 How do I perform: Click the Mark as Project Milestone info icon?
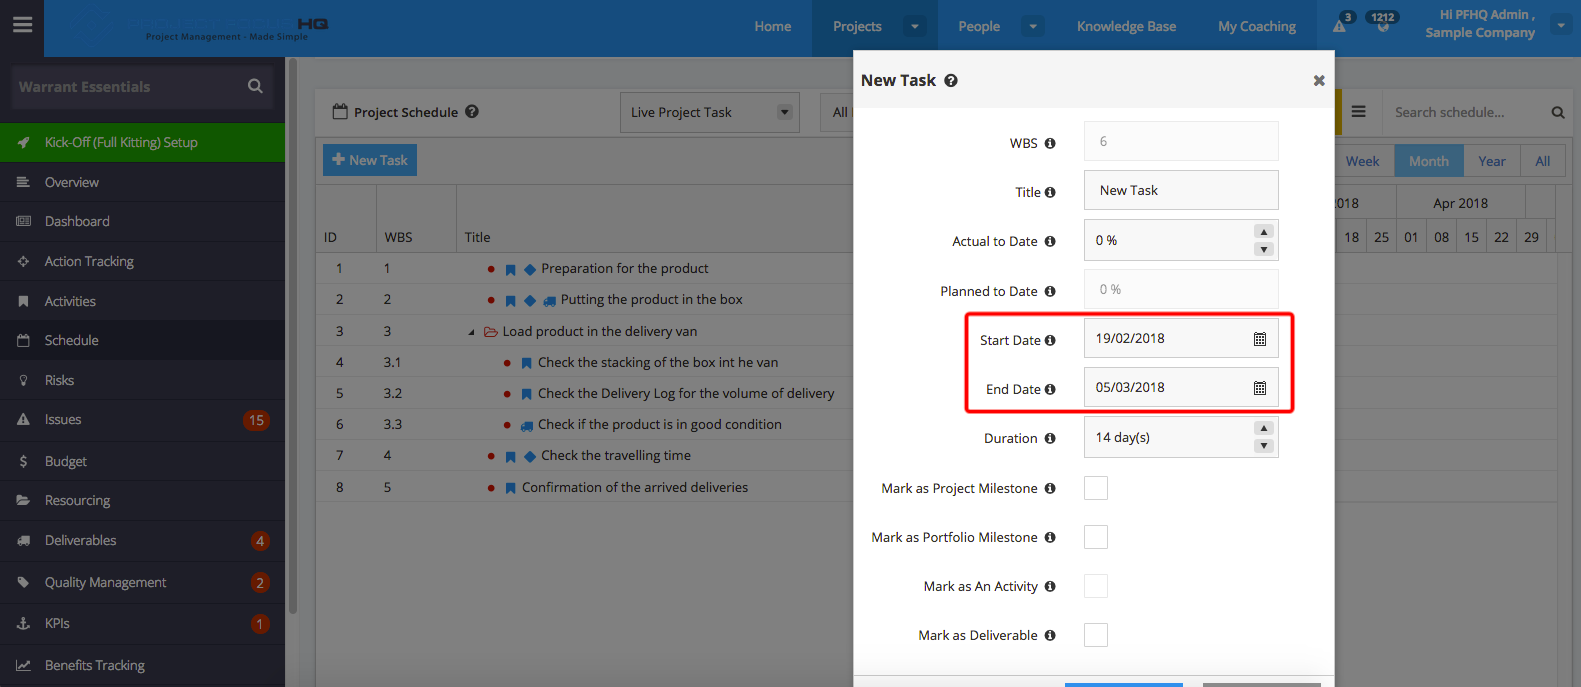(1050, 488)
